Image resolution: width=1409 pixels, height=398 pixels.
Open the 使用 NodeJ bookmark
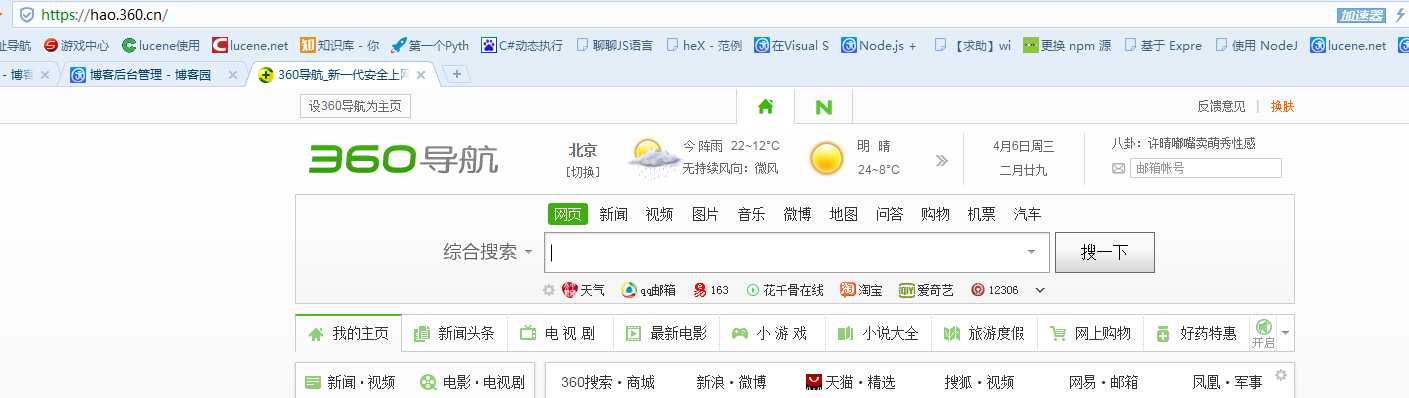coord(1256,45)
